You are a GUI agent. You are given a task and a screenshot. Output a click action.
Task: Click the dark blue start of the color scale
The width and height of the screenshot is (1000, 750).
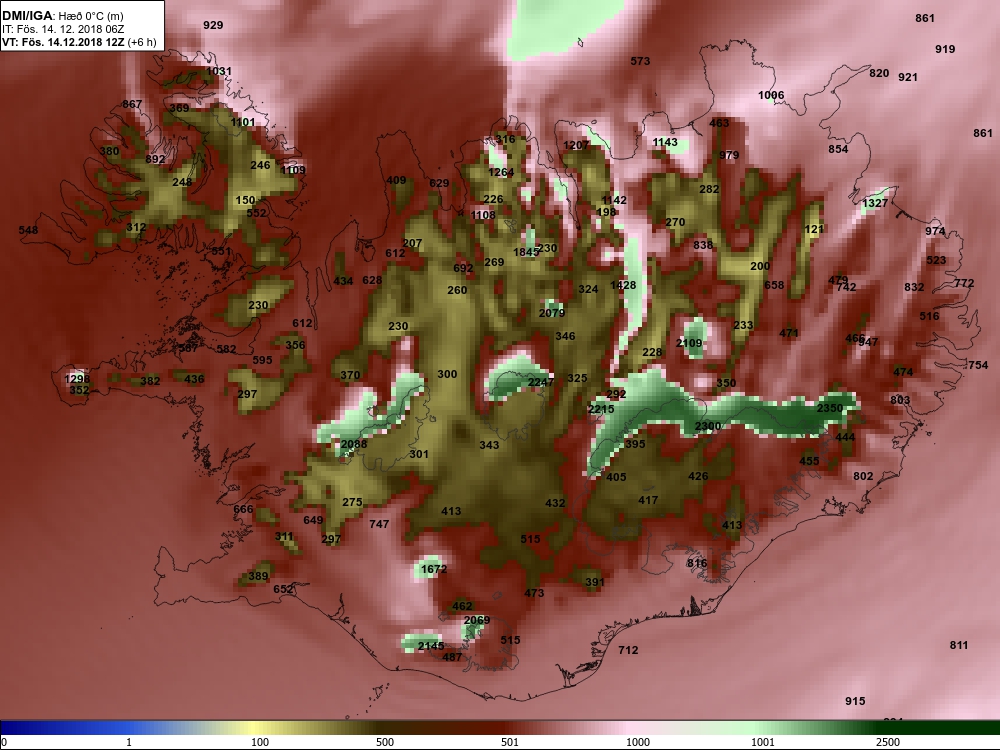tap(13, 728)
